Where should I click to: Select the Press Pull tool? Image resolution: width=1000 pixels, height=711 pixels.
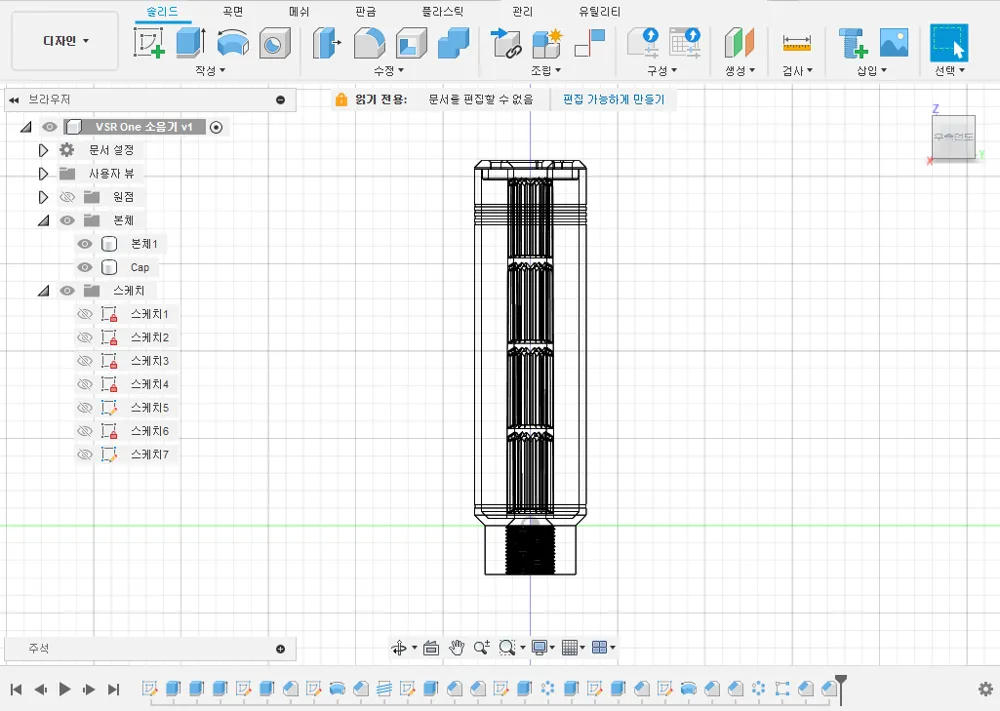coord(327,43)
